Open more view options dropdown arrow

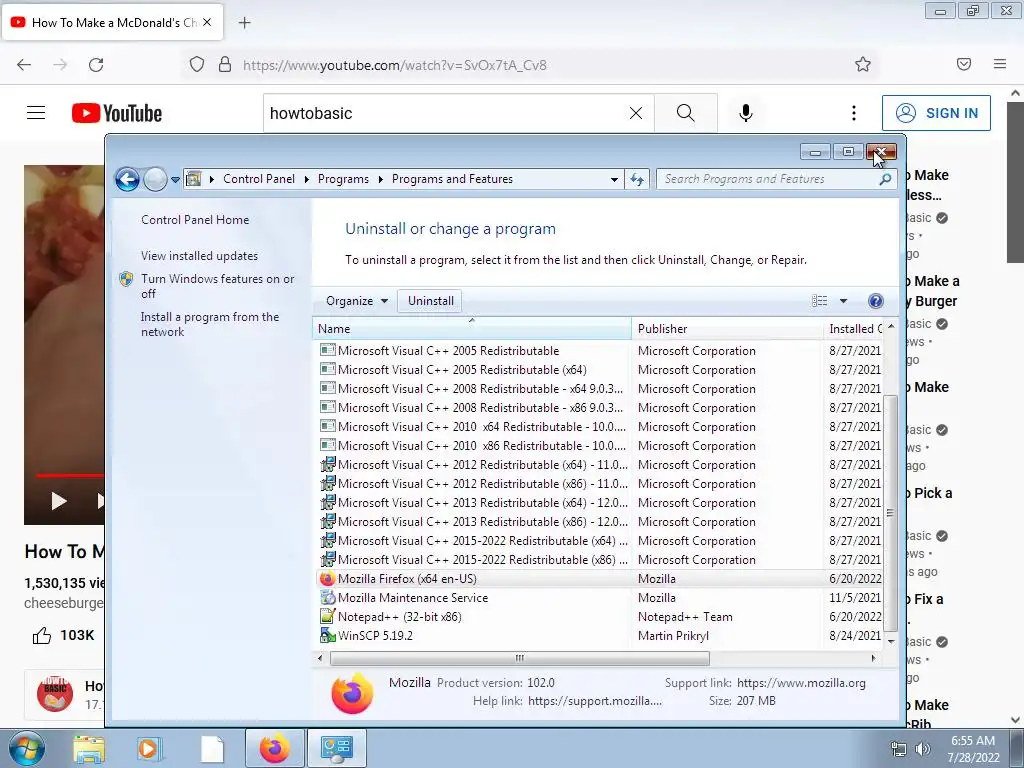coord(843,301)
